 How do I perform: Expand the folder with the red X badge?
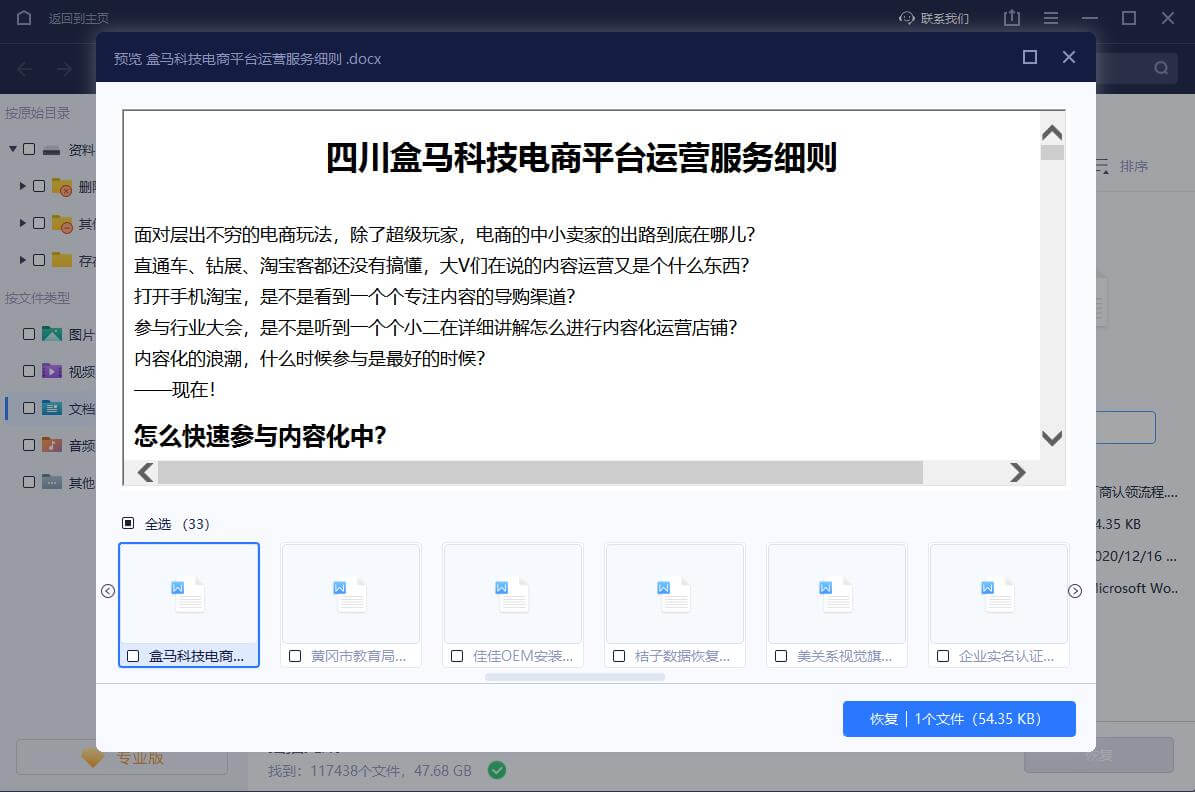pyautogui.click(x=22, y=186)
